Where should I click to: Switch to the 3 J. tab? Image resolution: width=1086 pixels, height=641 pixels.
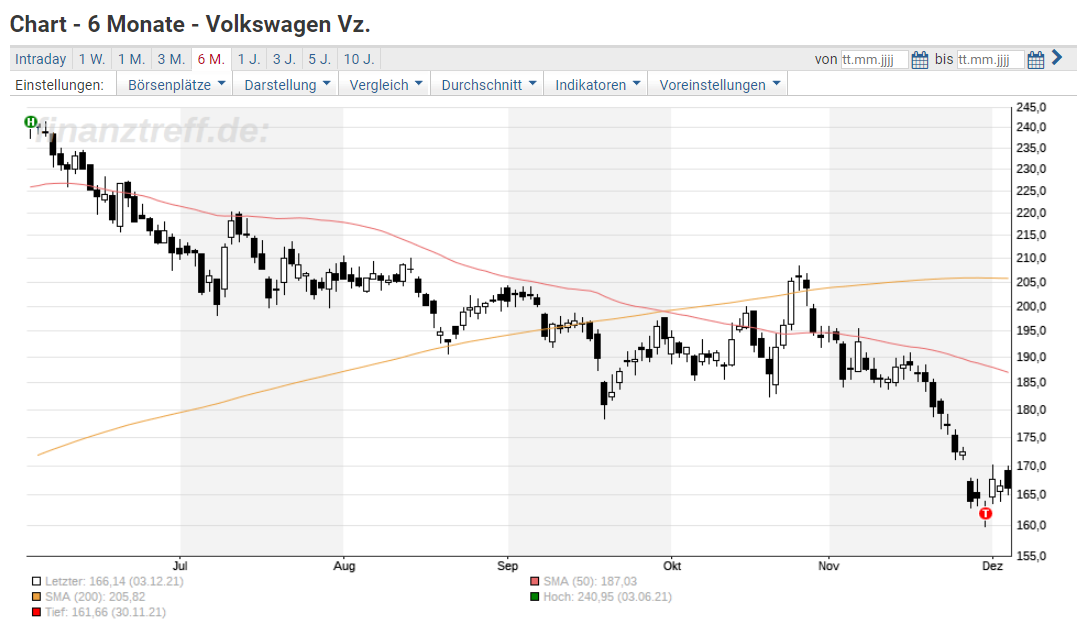pos(285,59)
